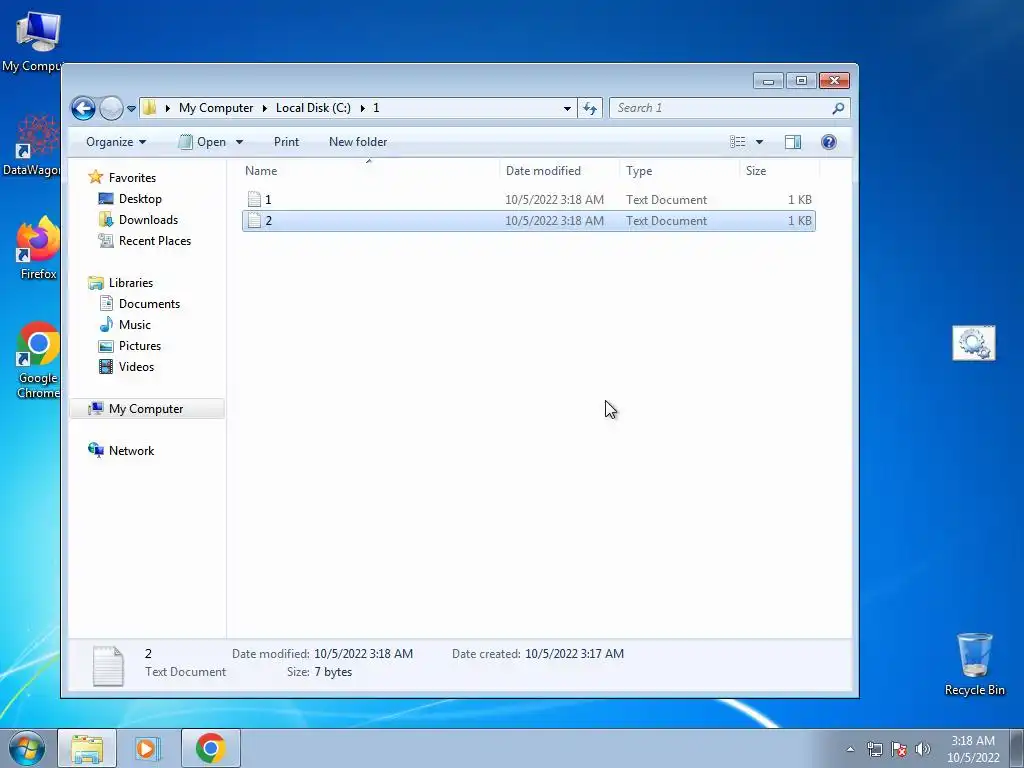
Task: Click the Search 1 input field
Action: pyautogui.click(x=722, y=108)
